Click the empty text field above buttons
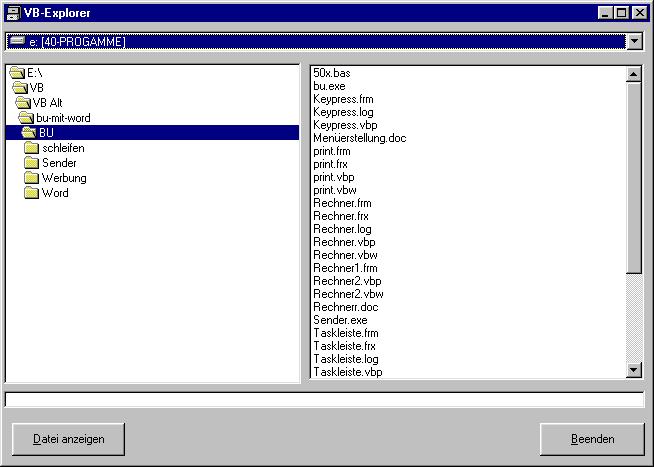654x467 pixels. click(325, 400)
